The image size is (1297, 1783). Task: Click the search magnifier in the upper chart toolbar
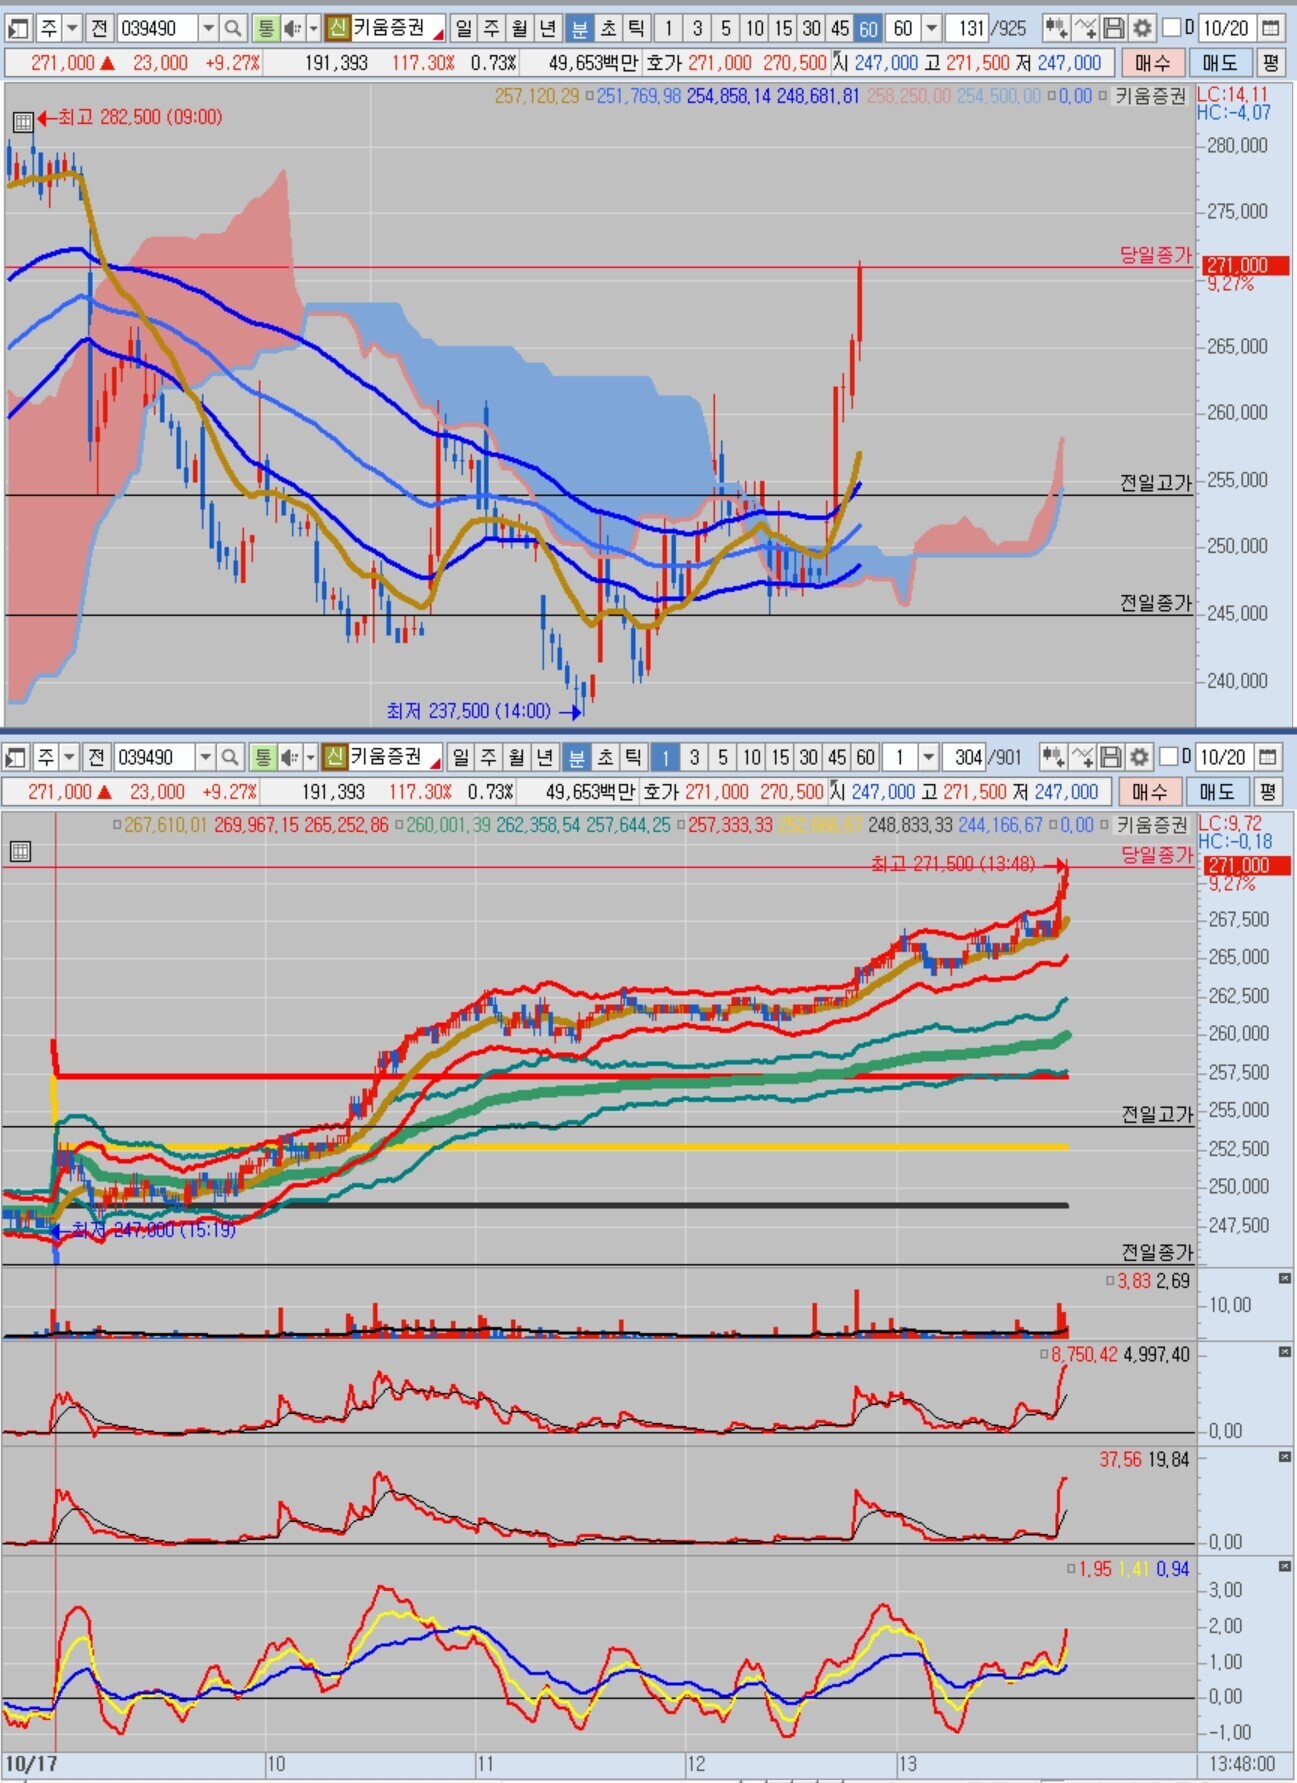click(x=234, y=28)
